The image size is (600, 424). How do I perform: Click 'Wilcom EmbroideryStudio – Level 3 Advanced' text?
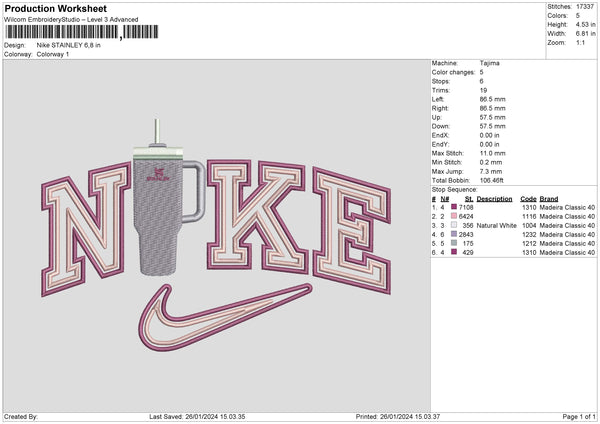71,20
